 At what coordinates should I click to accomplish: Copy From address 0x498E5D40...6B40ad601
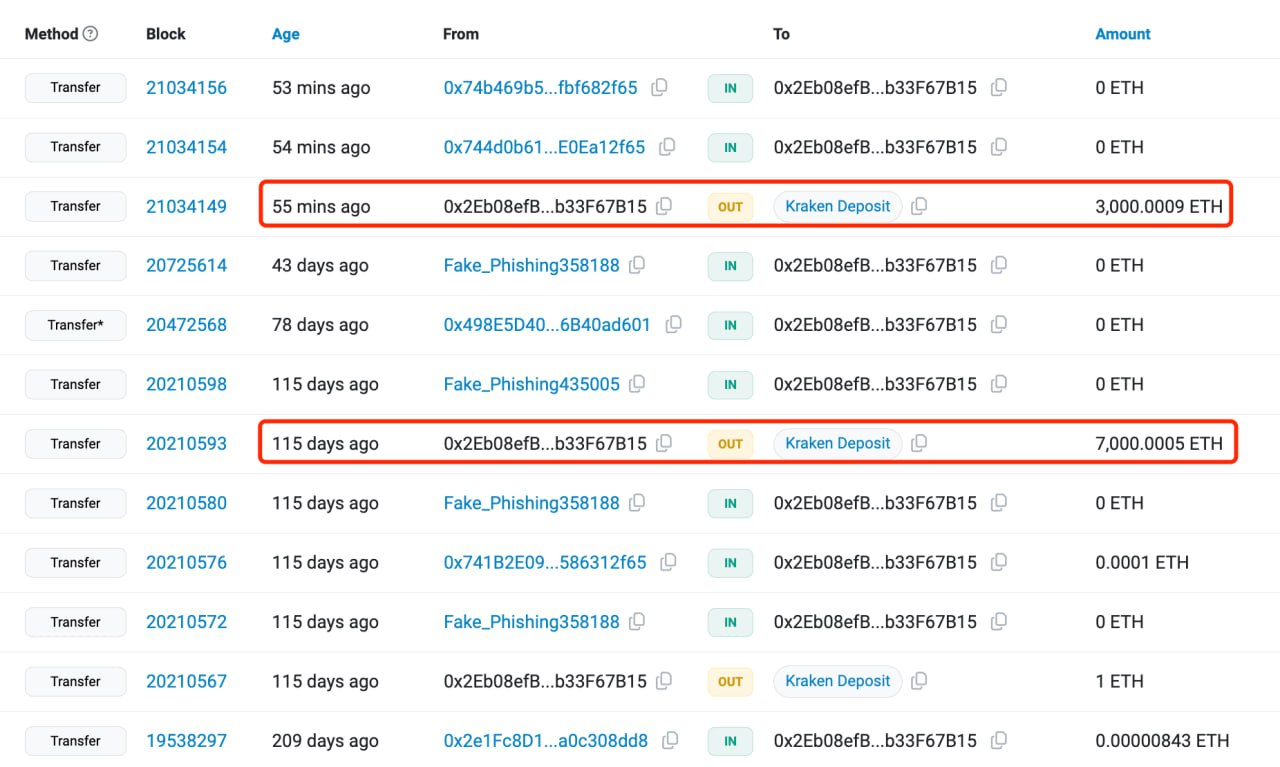point(674,325)
